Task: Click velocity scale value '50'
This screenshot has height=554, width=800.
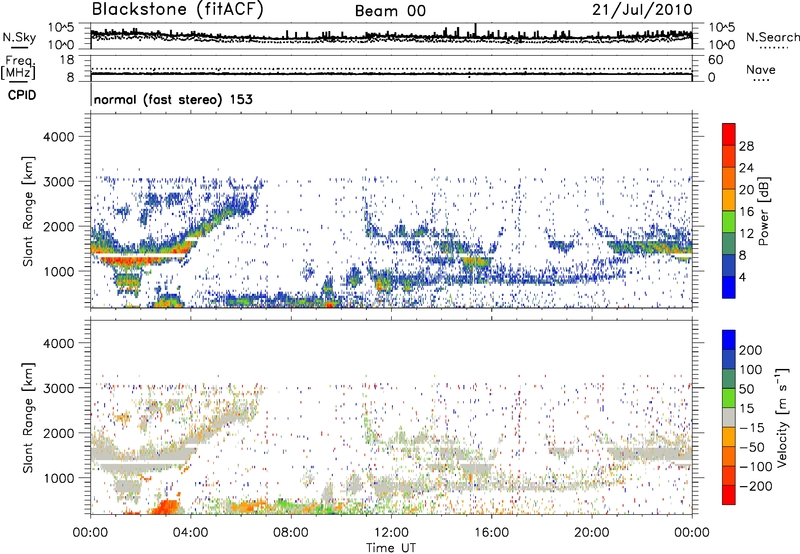Action: tap(746, 389)
